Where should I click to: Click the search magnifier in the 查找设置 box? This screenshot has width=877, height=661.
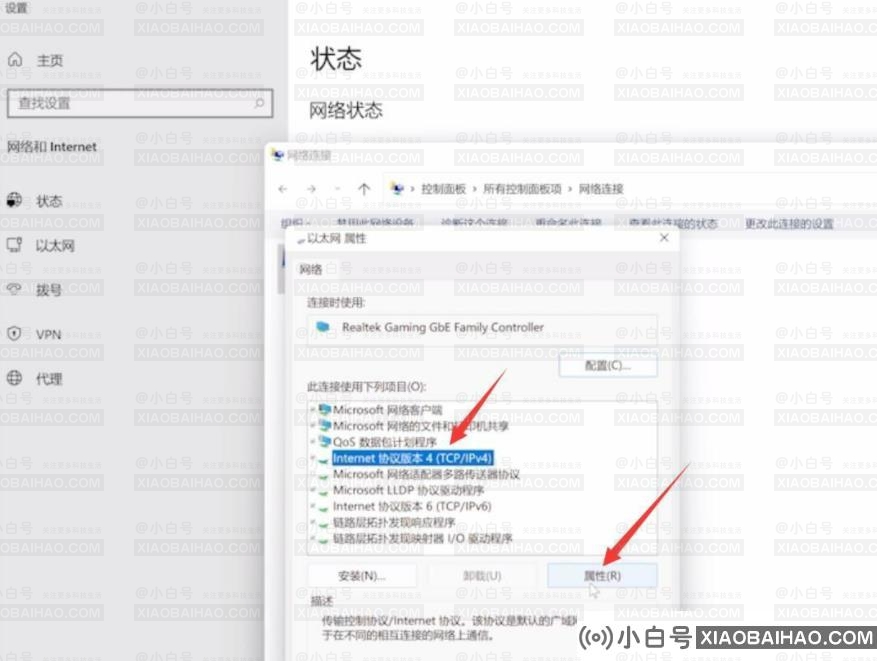tap(260, 103)
